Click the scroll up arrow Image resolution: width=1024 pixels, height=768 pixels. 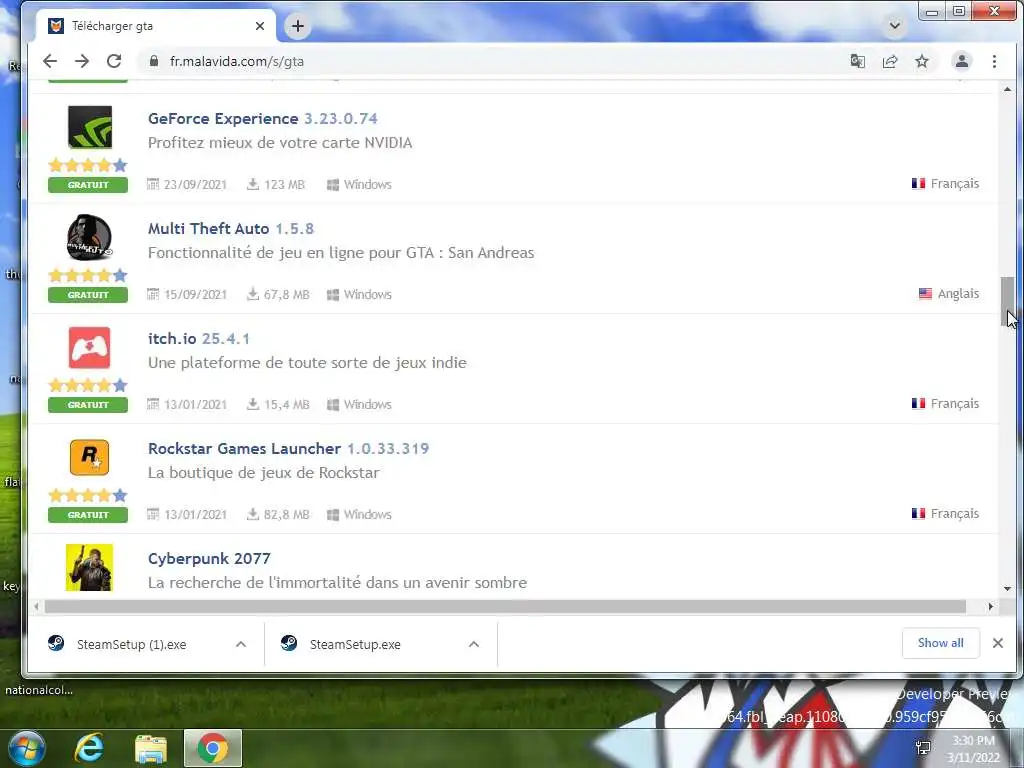pos(1008,89)
